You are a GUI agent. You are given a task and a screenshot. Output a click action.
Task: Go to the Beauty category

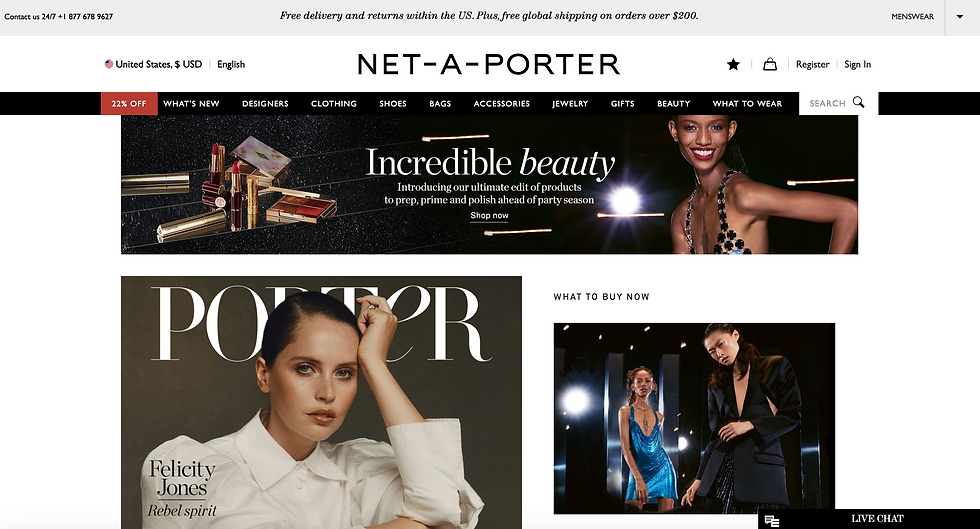coord(673,104)
